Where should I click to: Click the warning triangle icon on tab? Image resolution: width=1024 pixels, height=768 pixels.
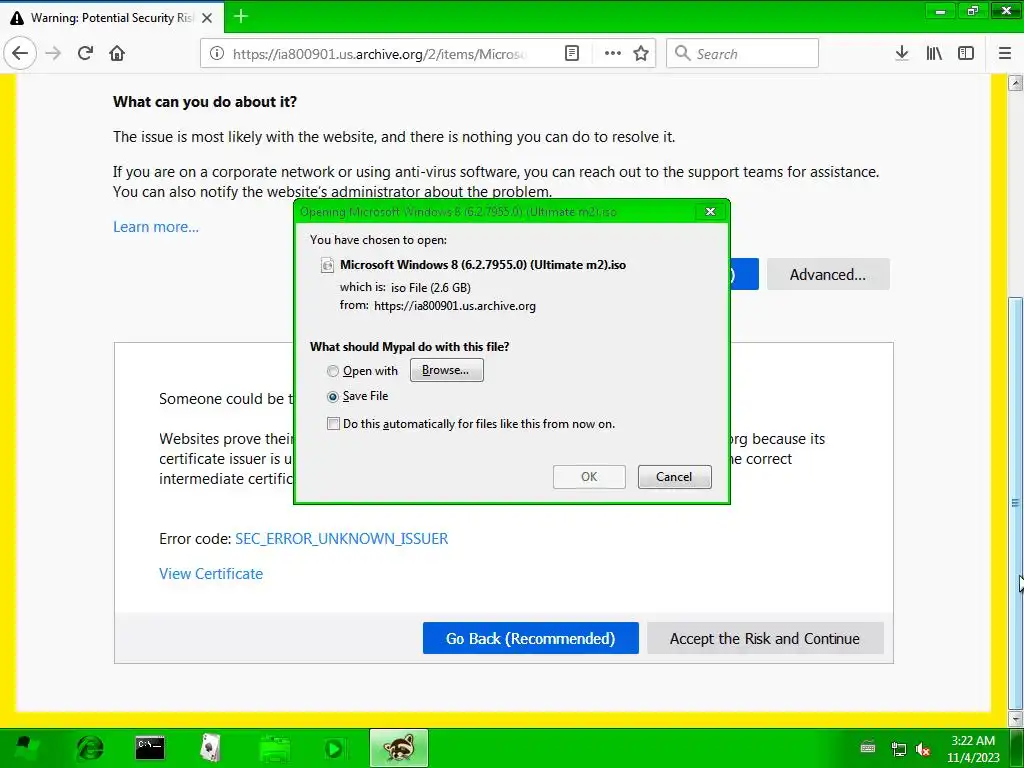point(18,18)
